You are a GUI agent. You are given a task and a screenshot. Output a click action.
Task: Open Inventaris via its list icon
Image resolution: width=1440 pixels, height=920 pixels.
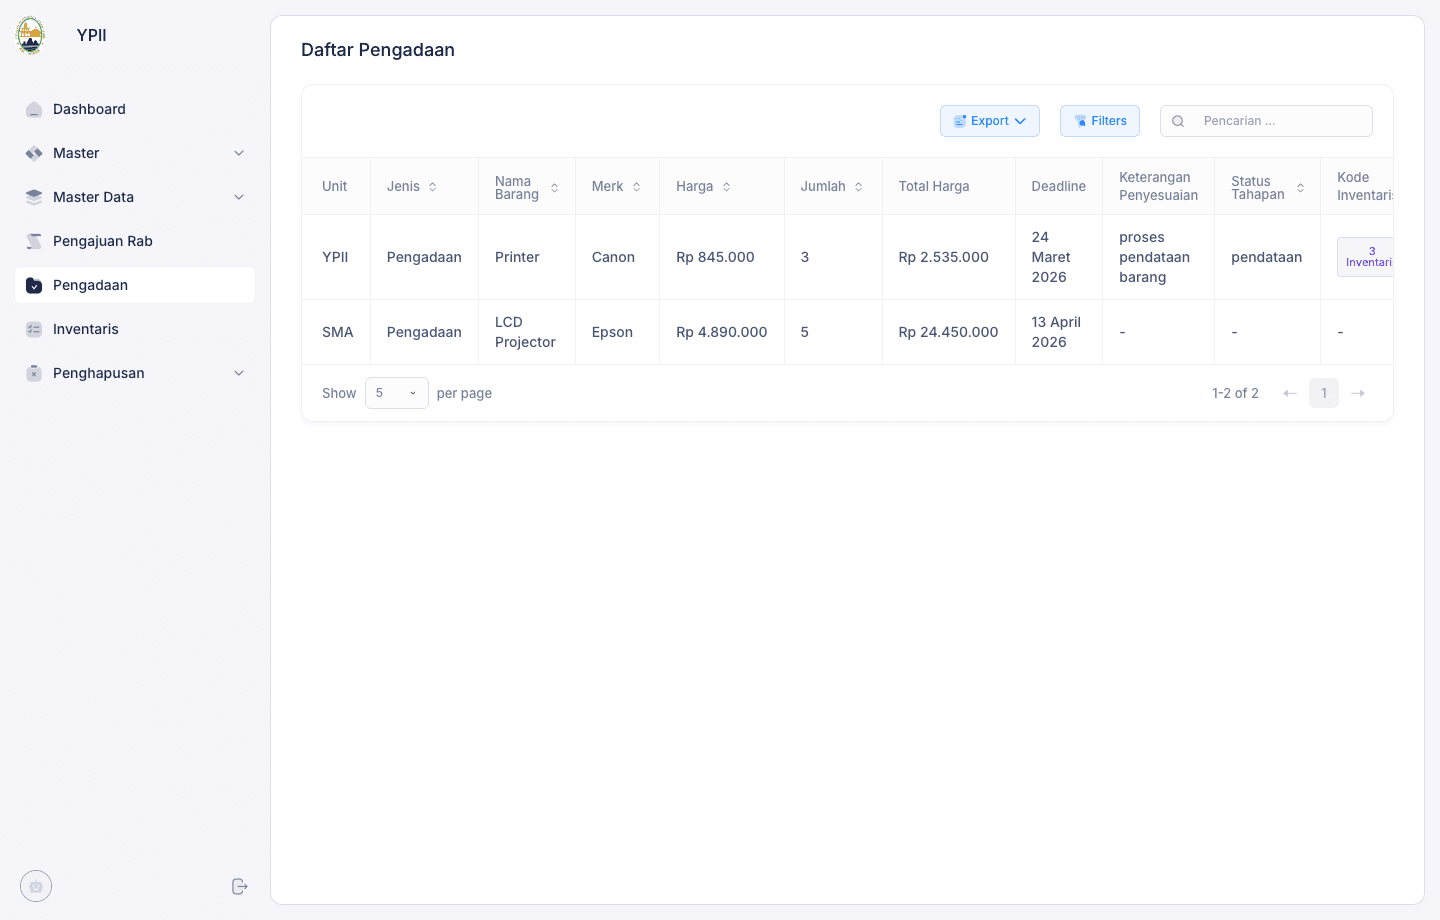click(x=34, y=329)
